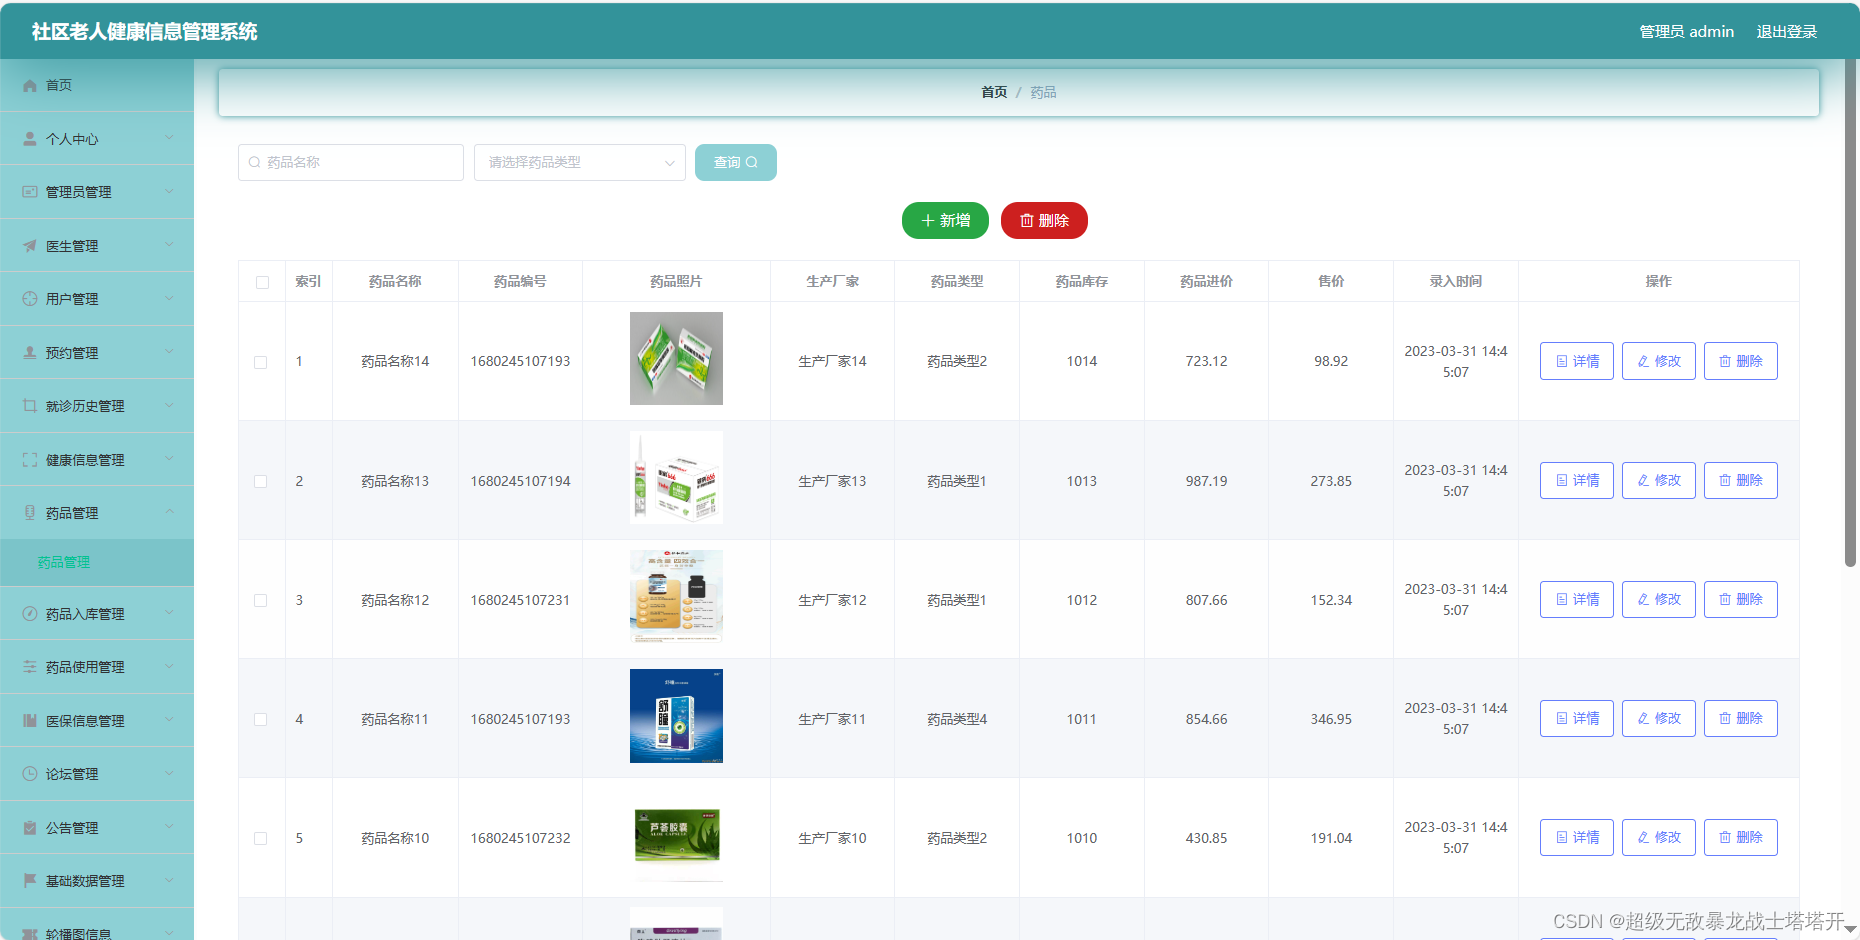Viewport: 1860px width, 940px height.
Task: Check the box for row 药品名称12
Action: point(261,600)
